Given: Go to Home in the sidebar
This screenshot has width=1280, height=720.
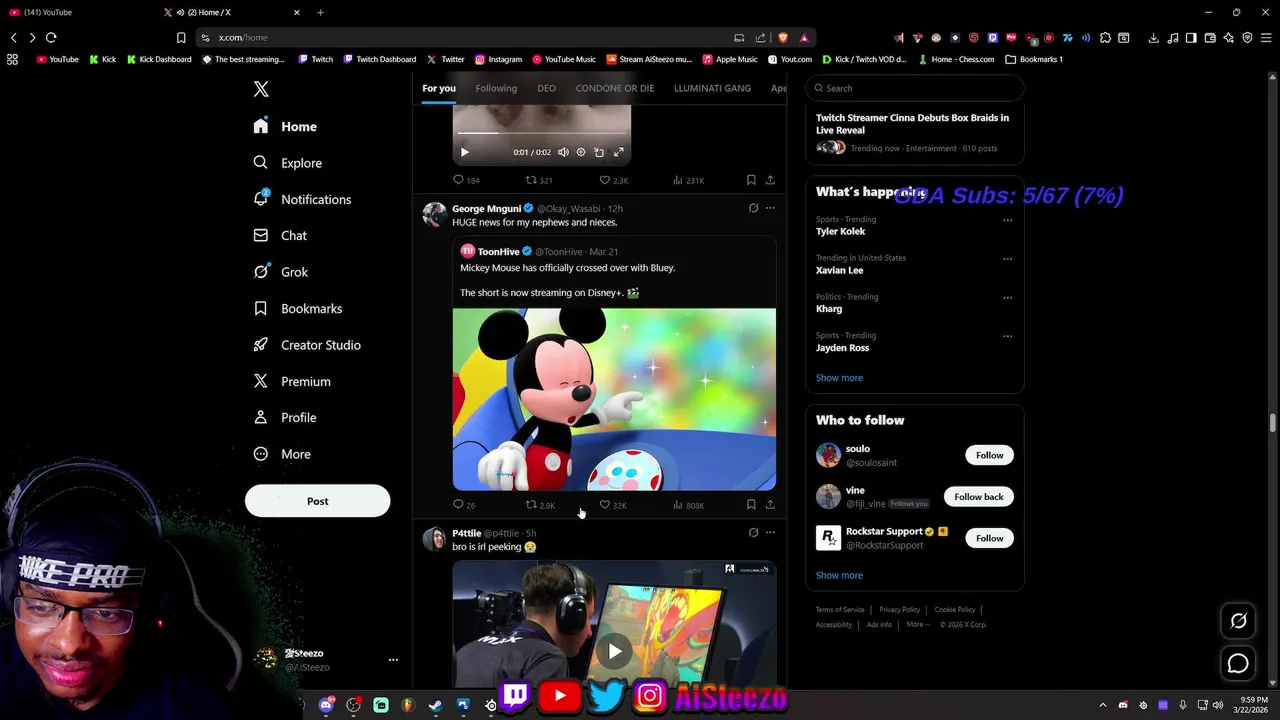Looking at the screenshot, I should click(285, 127).
